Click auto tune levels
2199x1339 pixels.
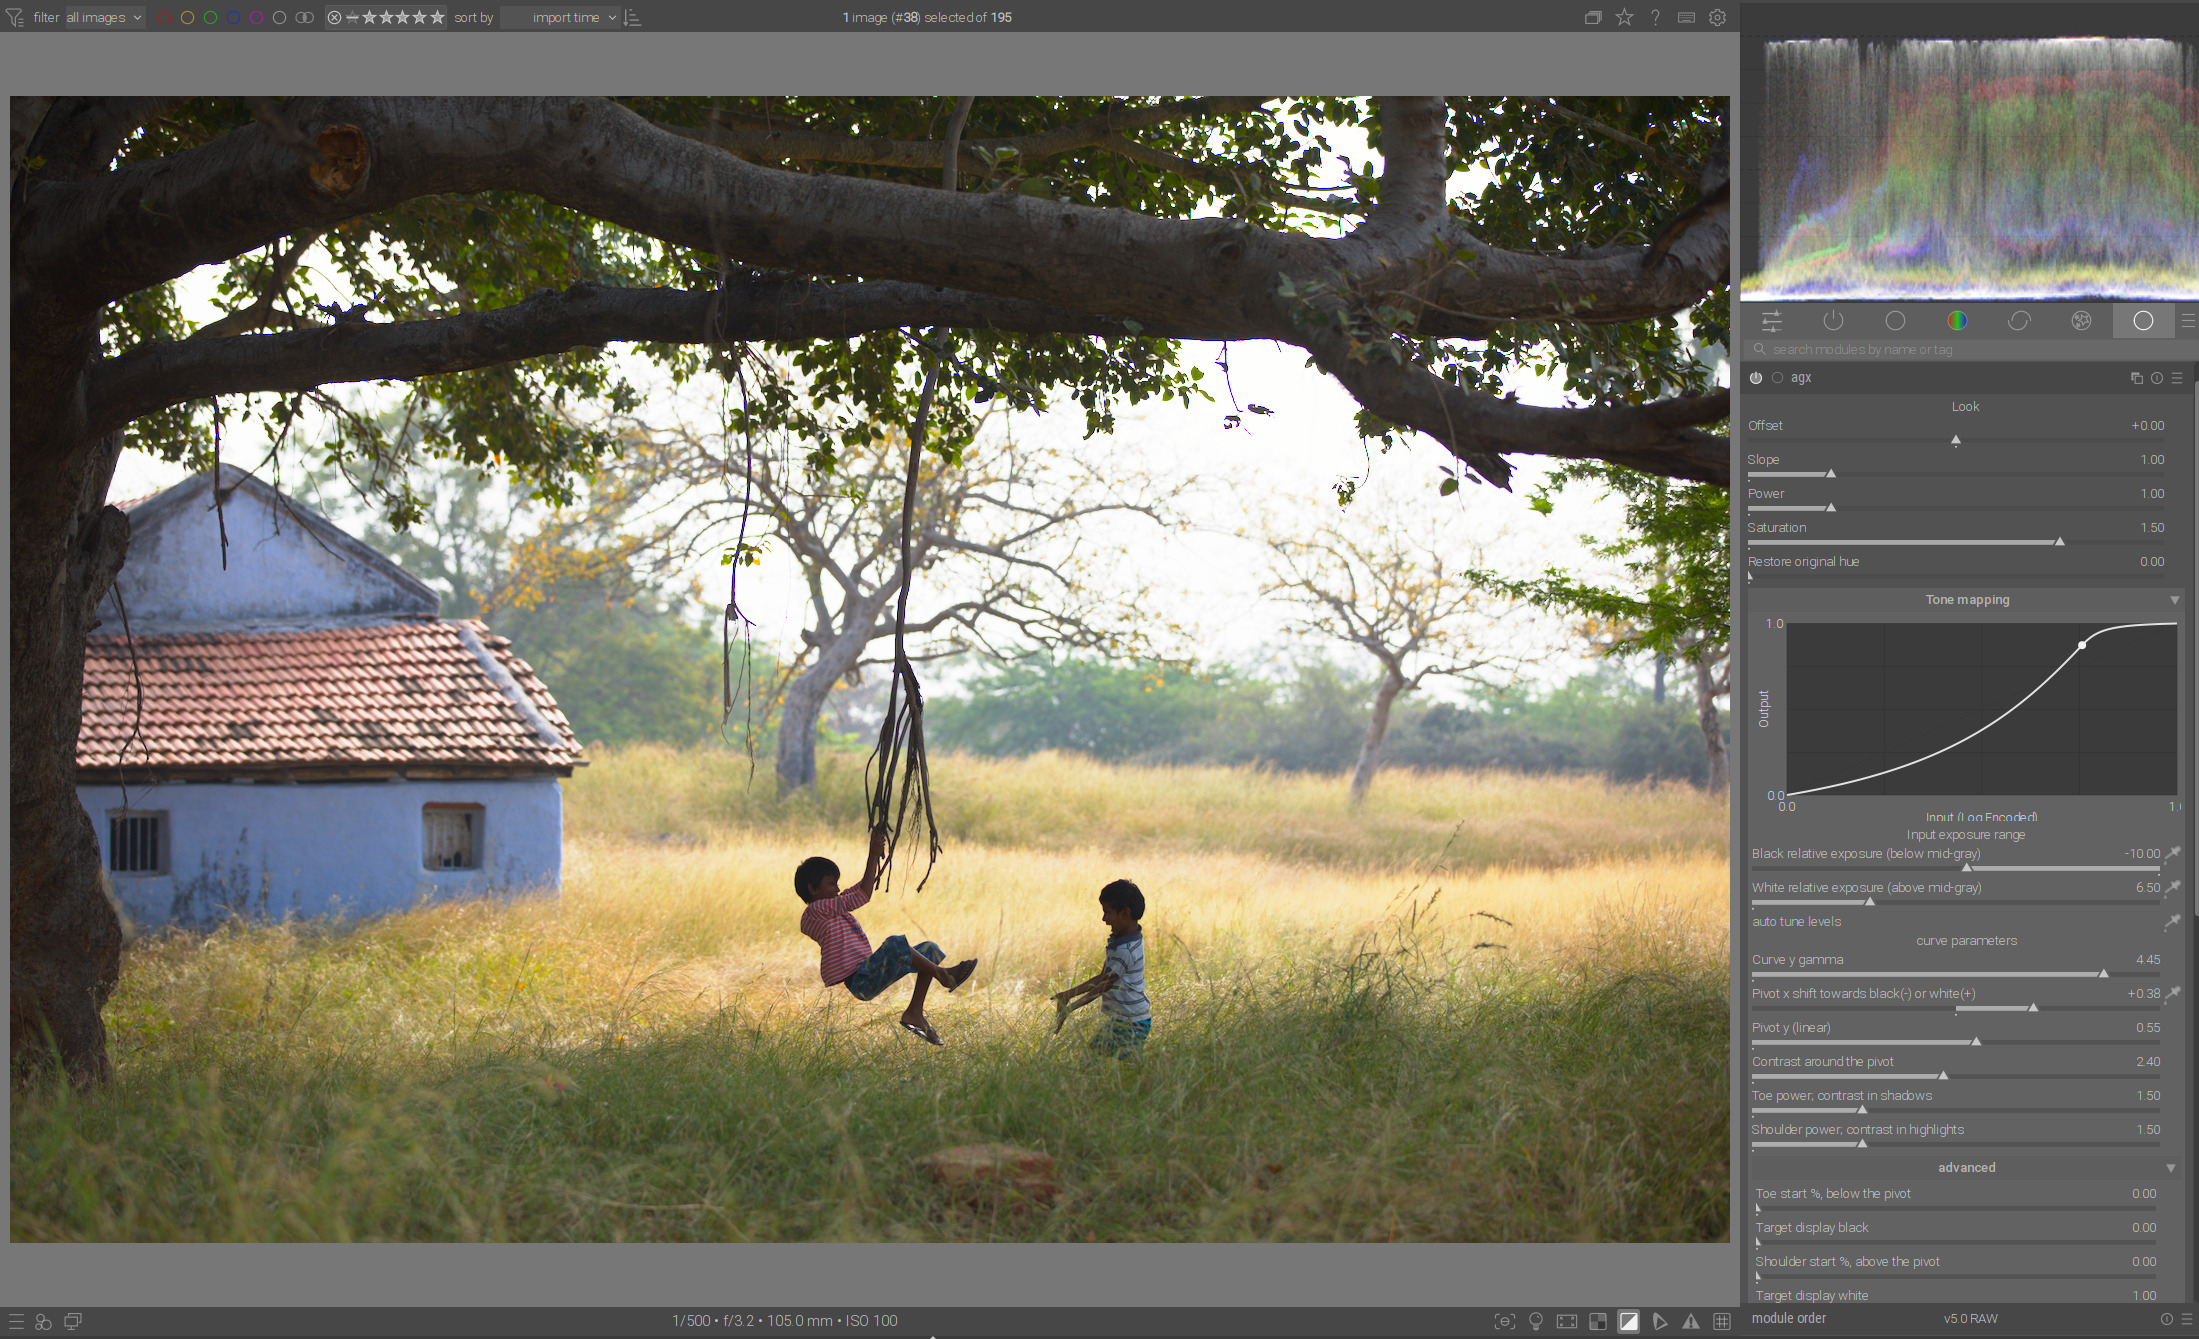click(1796, 921)
